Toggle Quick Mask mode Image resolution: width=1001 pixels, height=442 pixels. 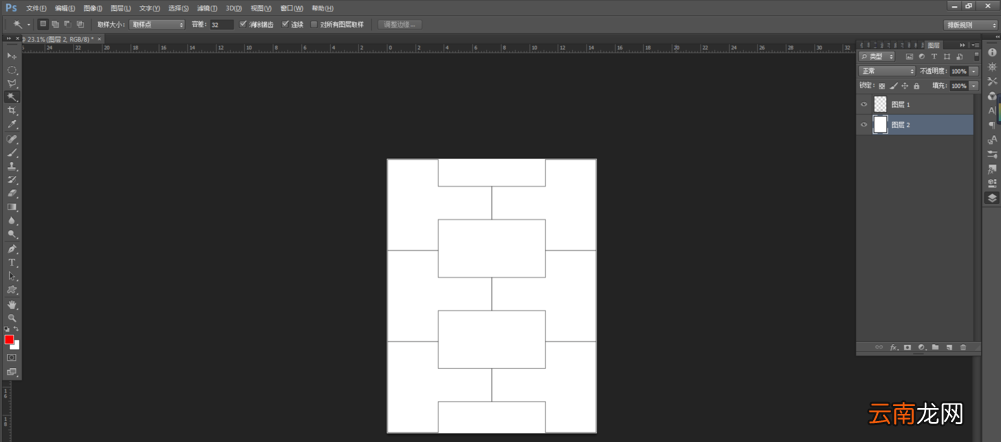coord(11,358)
